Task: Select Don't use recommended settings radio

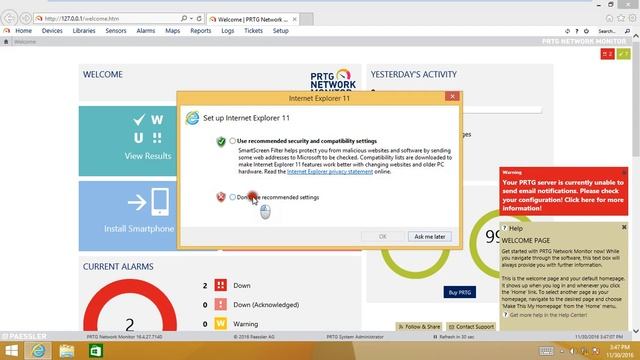Action: [233, 197]
